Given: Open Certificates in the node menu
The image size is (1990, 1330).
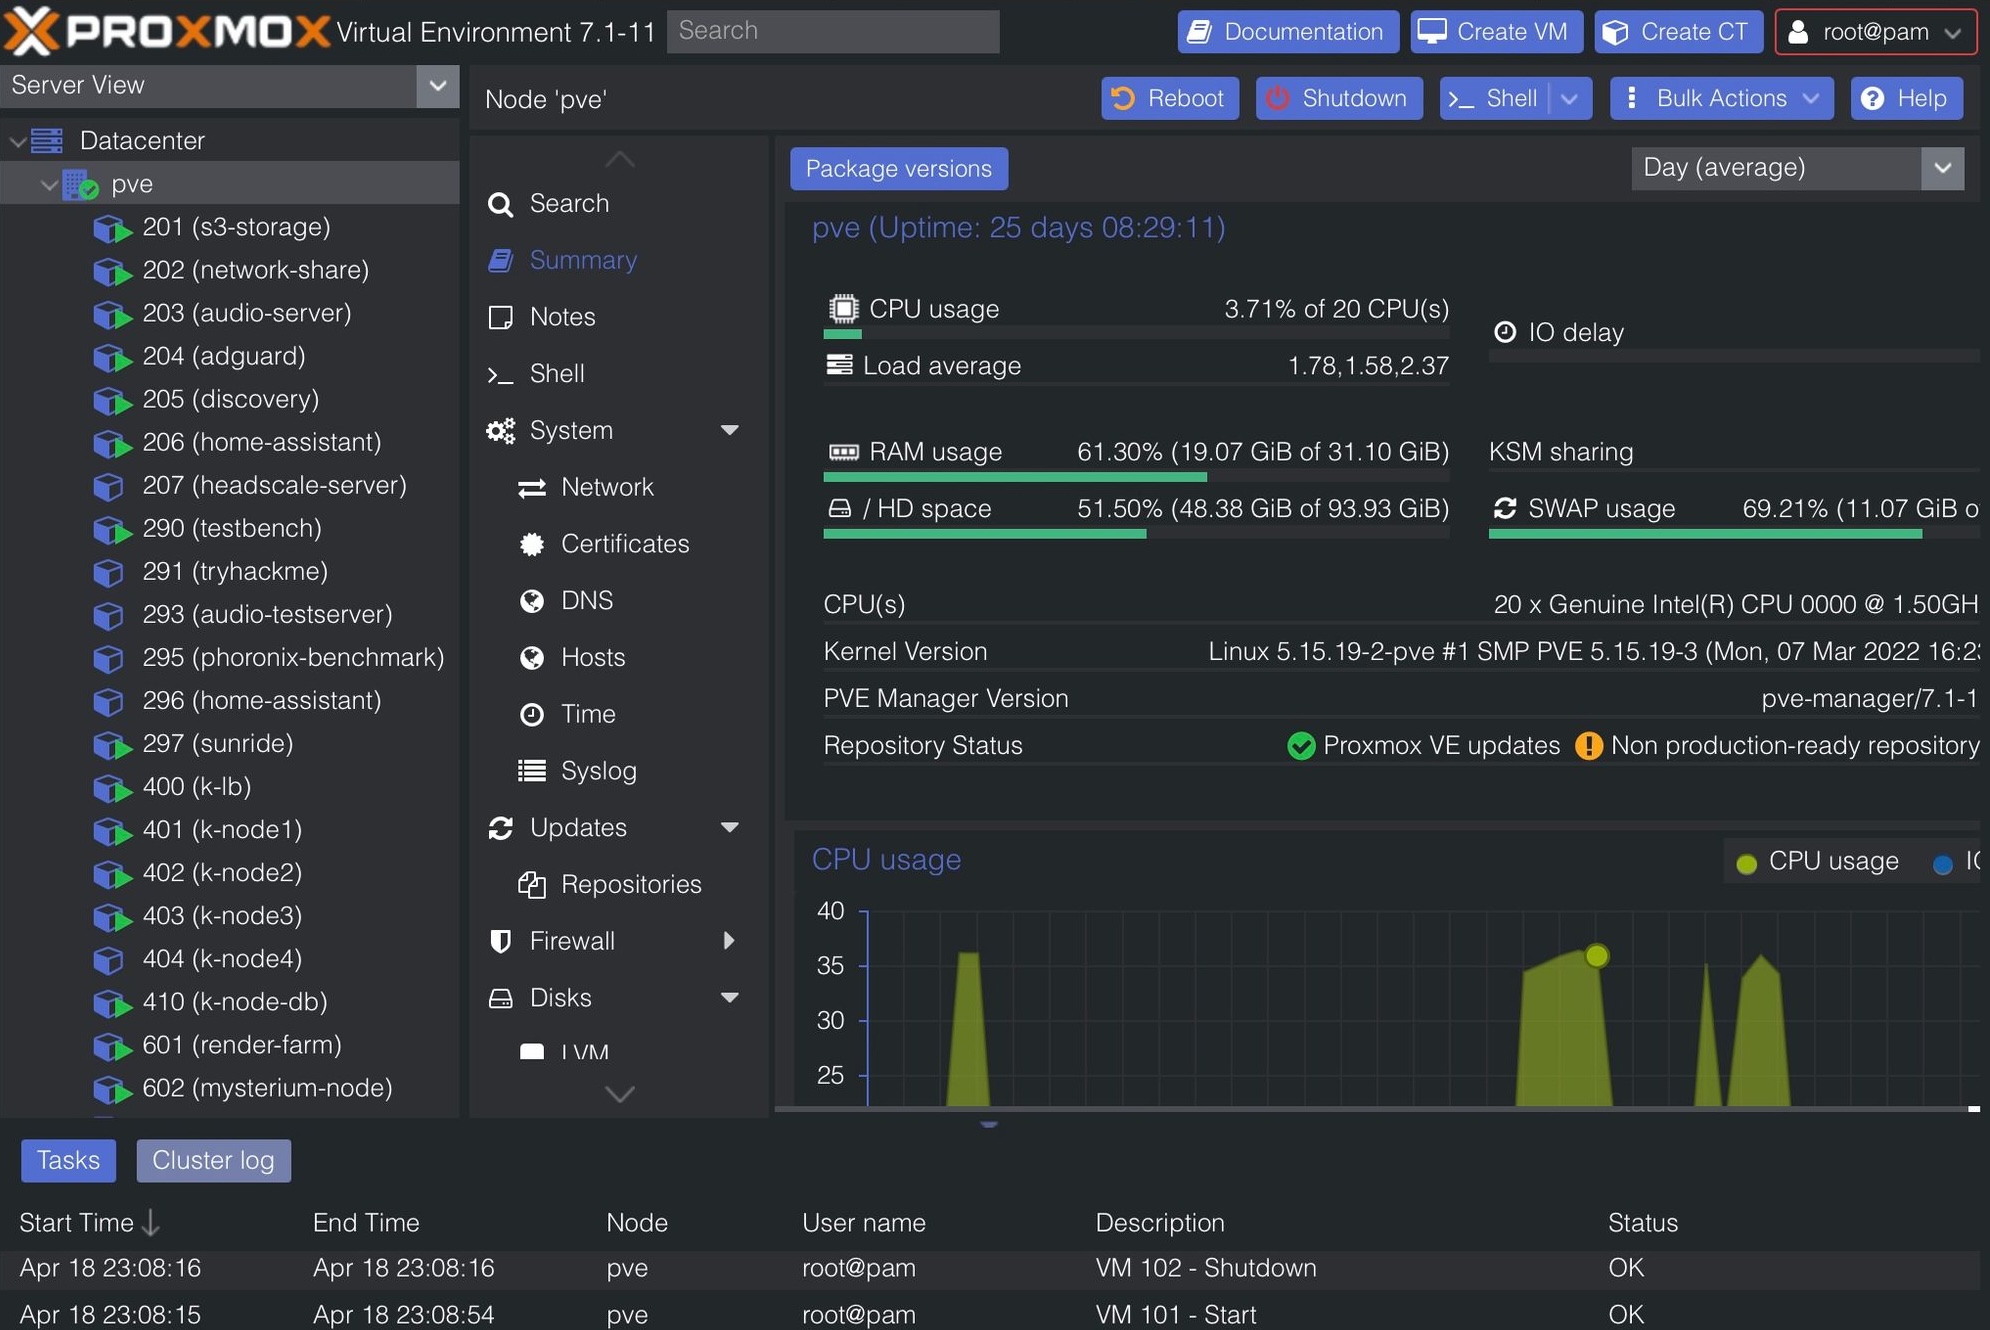Looking at the screenshot, I should click(x=624, y=544).
